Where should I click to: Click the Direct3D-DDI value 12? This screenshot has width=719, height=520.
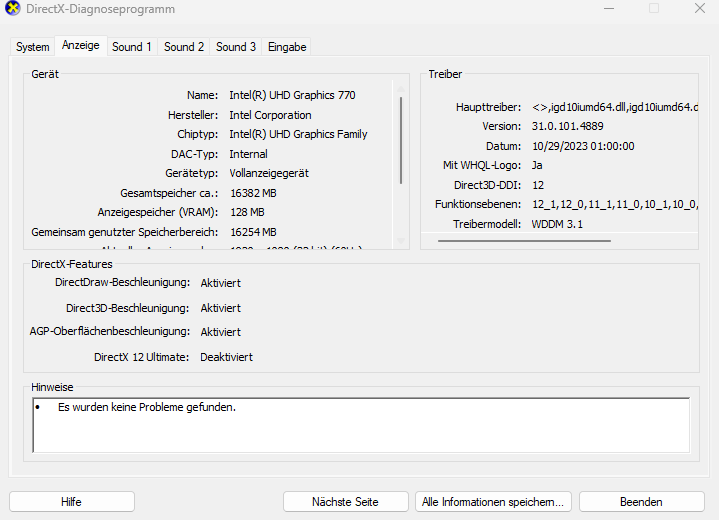(538, 185)
